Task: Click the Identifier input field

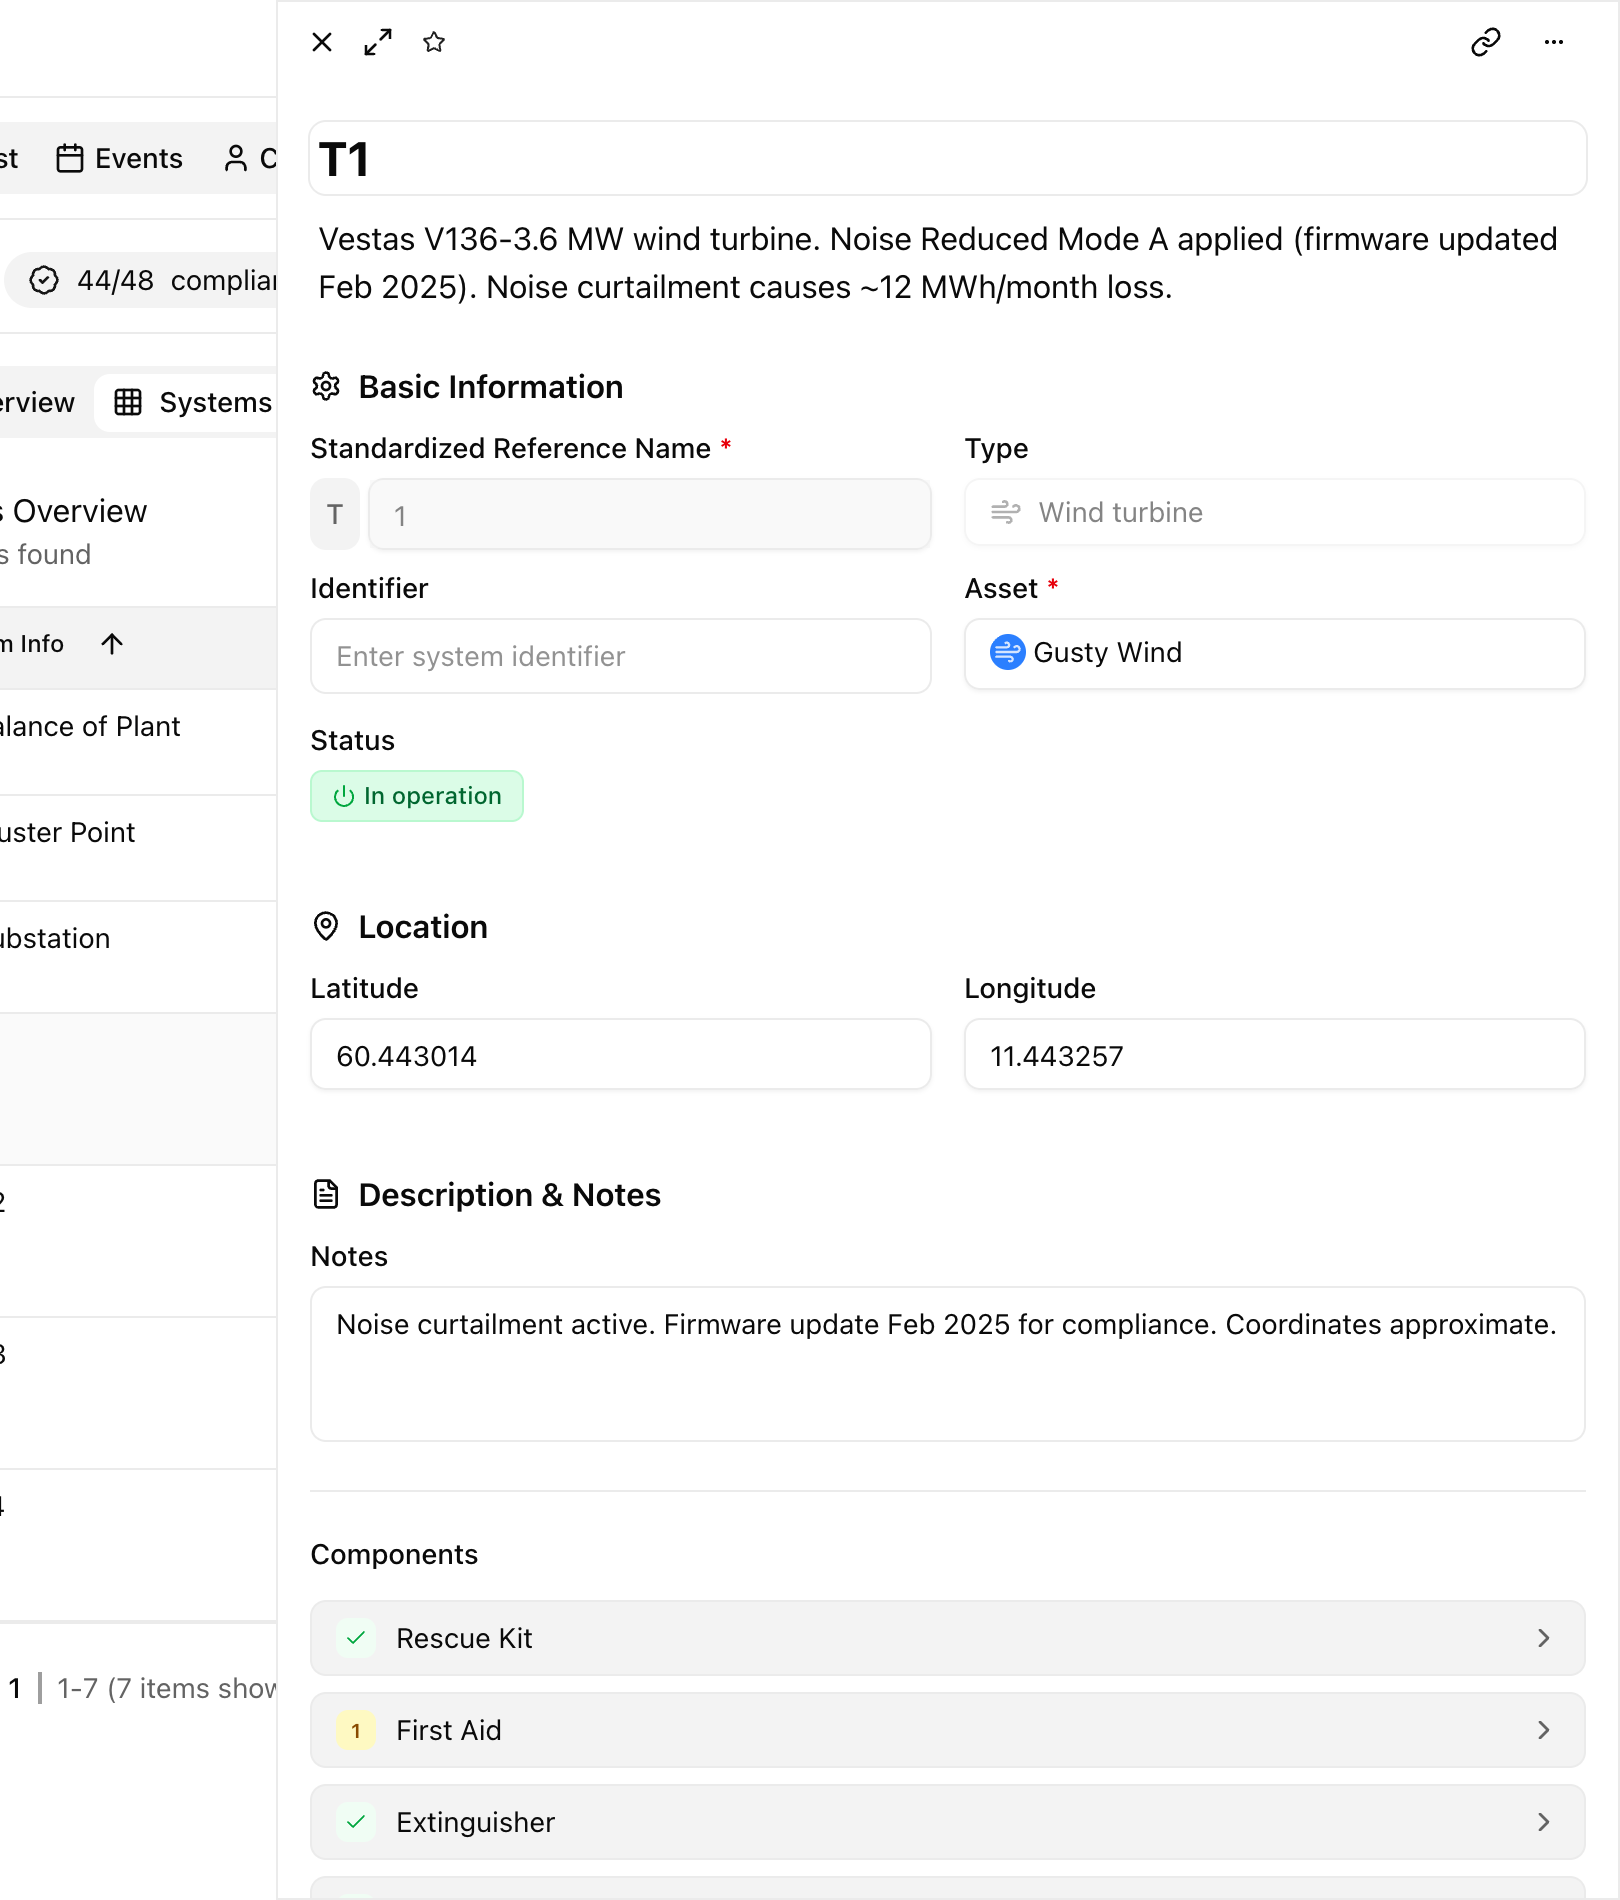Action: point(621,656)
